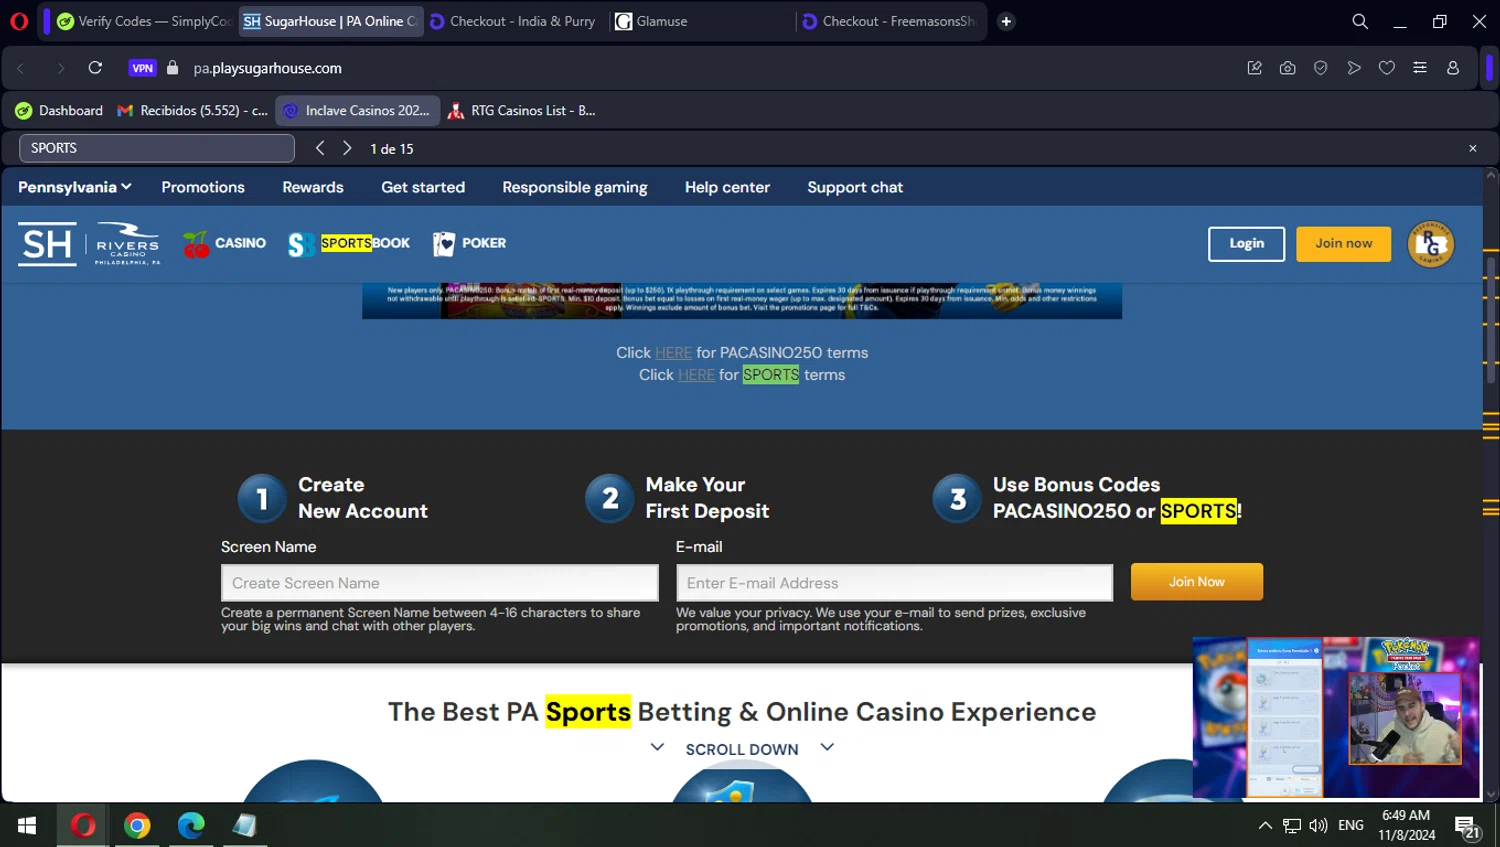The width and height of the screenshot is (1500, 847).
Task: Open the Inclave Casinos bookmark
Action: click(x=357, y=110)
